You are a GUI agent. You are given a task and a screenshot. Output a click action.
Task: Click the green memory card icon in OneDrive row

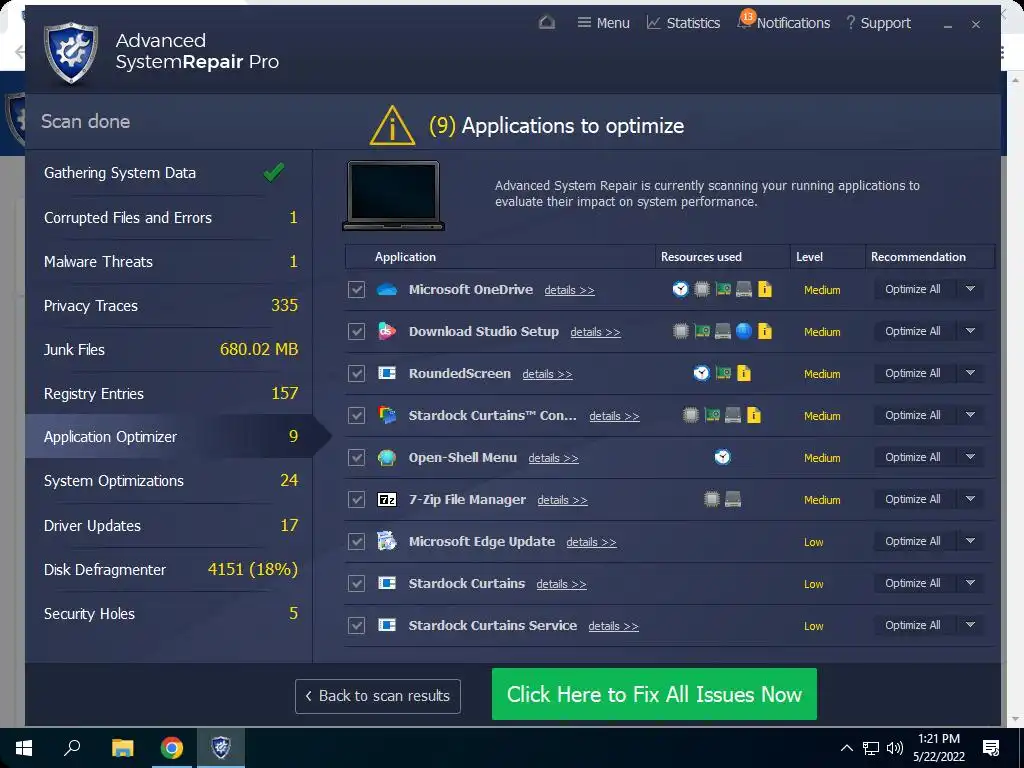coord(722,289)
